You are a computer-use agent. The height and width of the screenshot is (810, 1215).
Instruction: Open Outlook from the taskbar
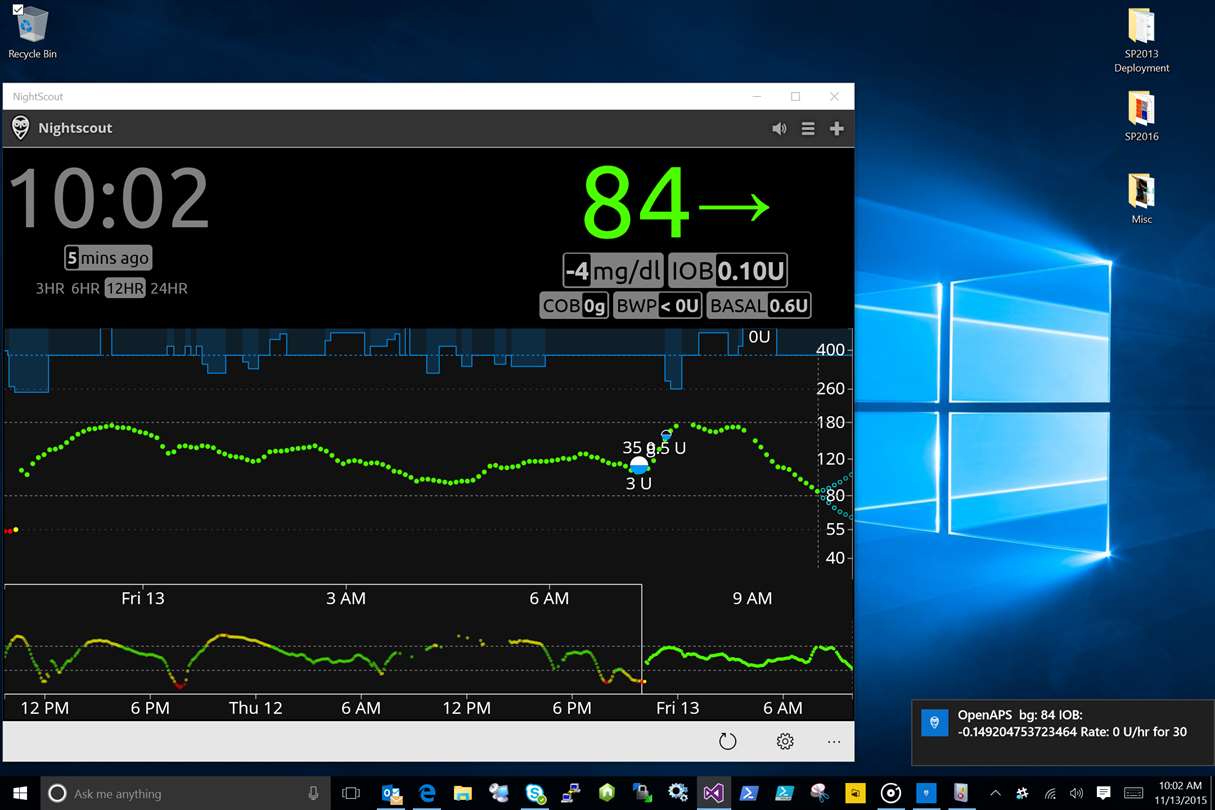(392, 793)
